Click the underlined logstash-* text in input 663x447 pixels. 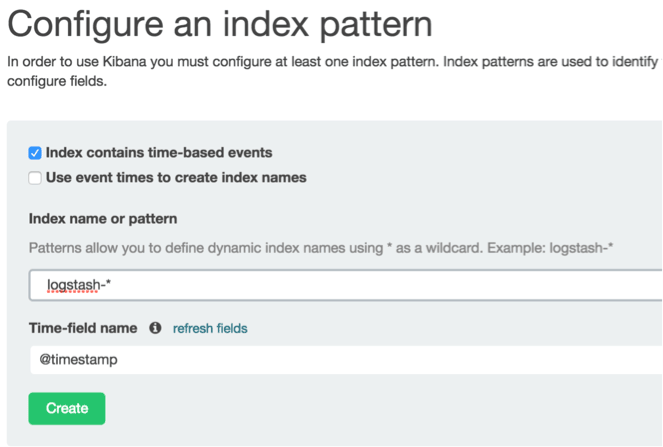pos(79,285)
